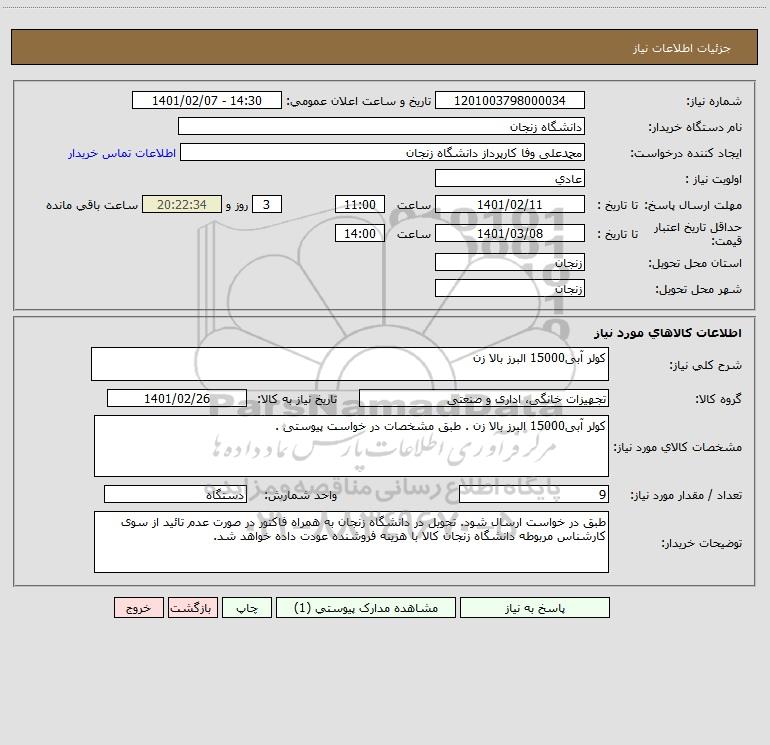Click general description field کولر آبی15000
This screenshot has width=770, height=745.
click(x=350, y=364)
